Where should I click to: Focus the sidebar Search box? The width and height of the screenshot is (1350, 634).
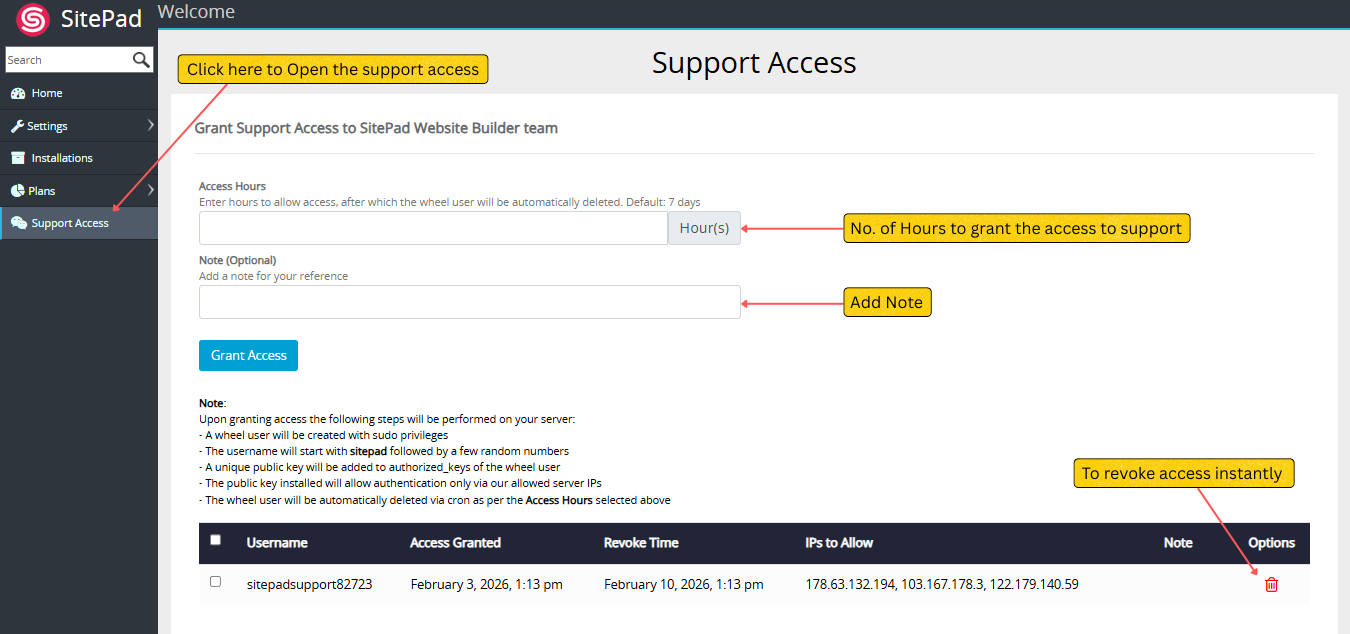(x=66, y=60)
